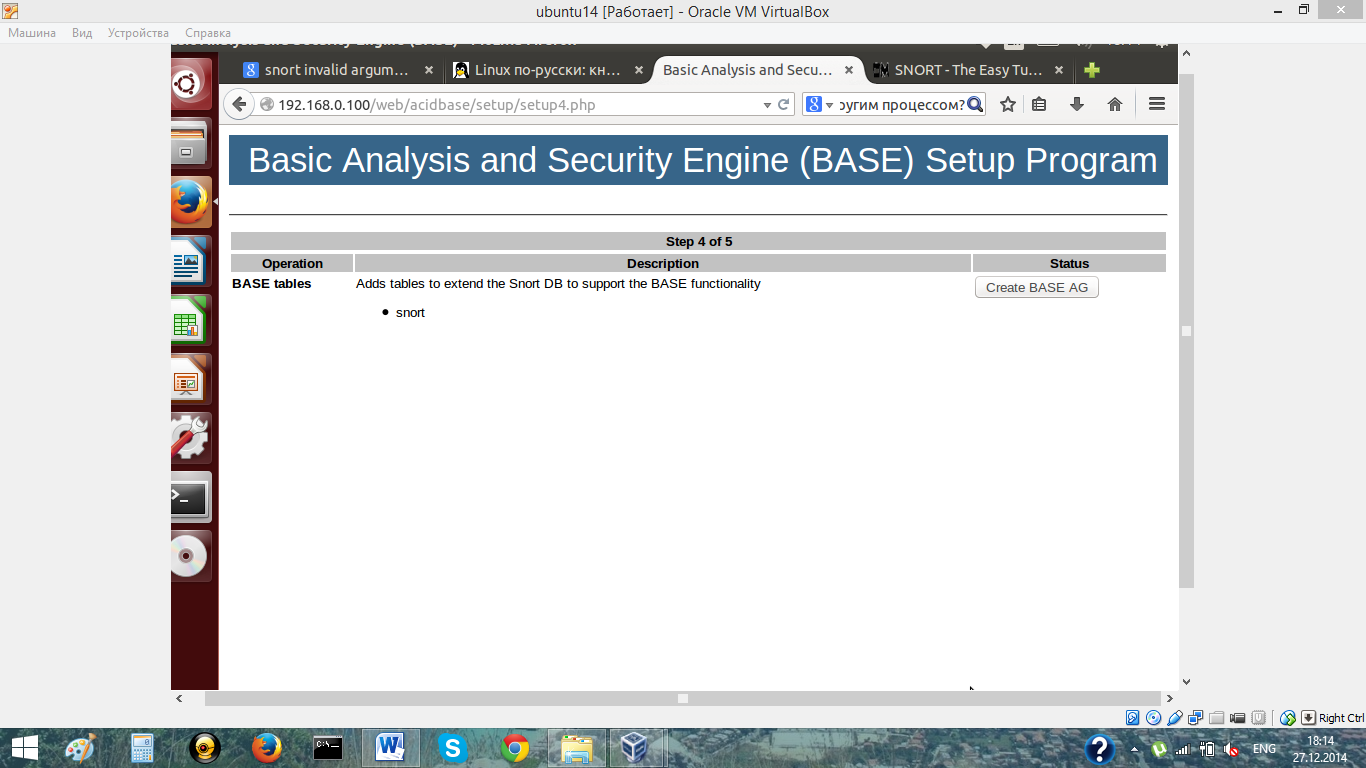Image resolution: width=1366 pixels, height=768 pixels.
Task: Open the Вид menu in VirtualBox
Action: 82,33
